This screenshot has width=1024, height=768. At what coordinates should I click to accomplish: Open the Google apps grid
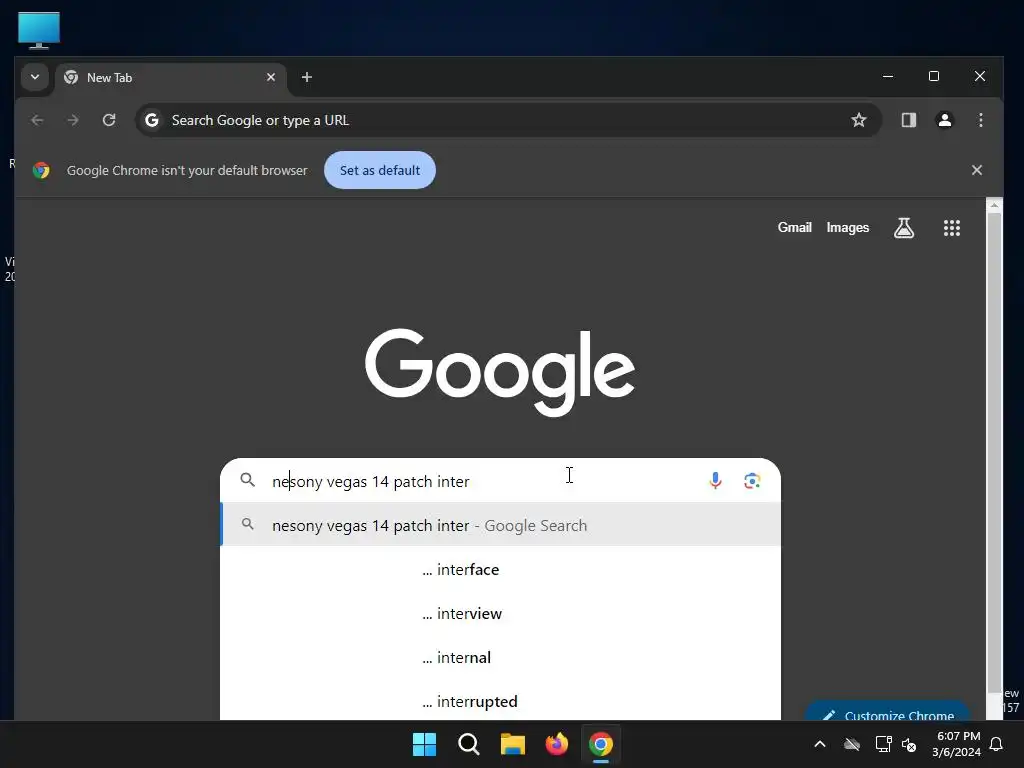[x=952, y=228]
